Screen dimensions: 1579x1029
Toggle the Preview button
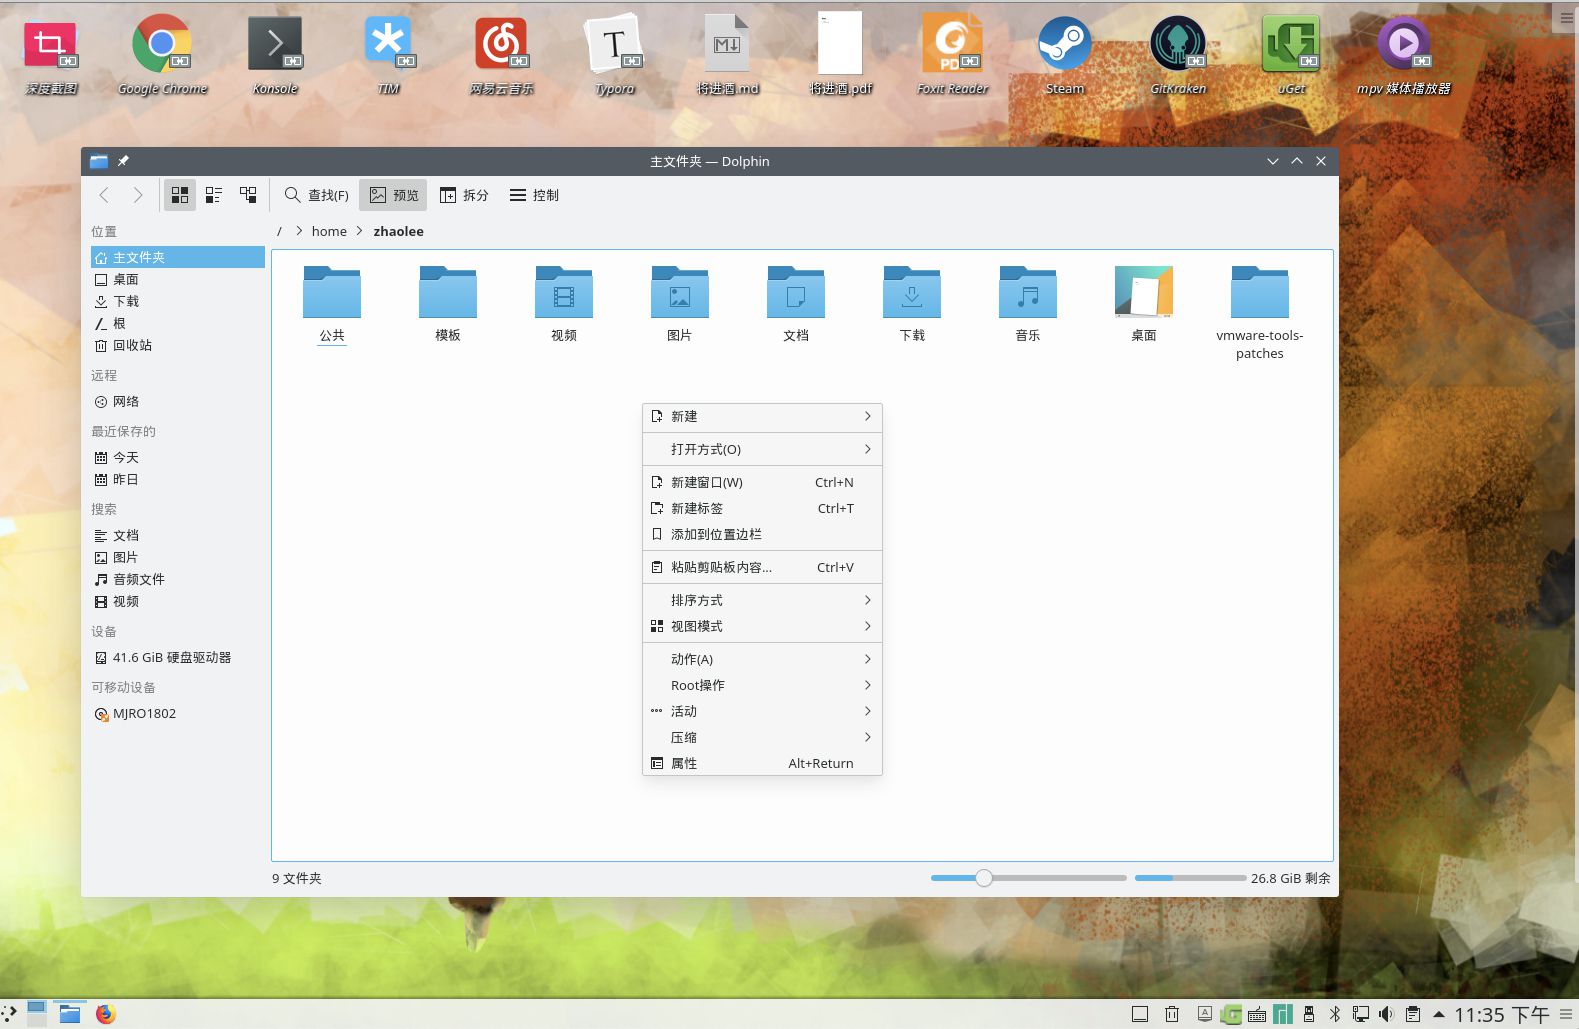point(394,195)
